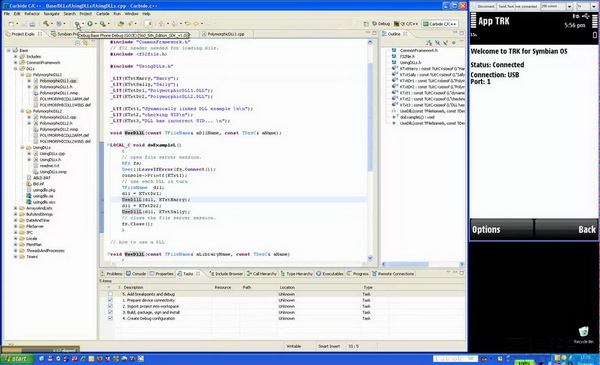Image resolution: width=600 pixels, height=365 pixels.
Task: Click the External Tools run icon
Action: pos(103,24)
